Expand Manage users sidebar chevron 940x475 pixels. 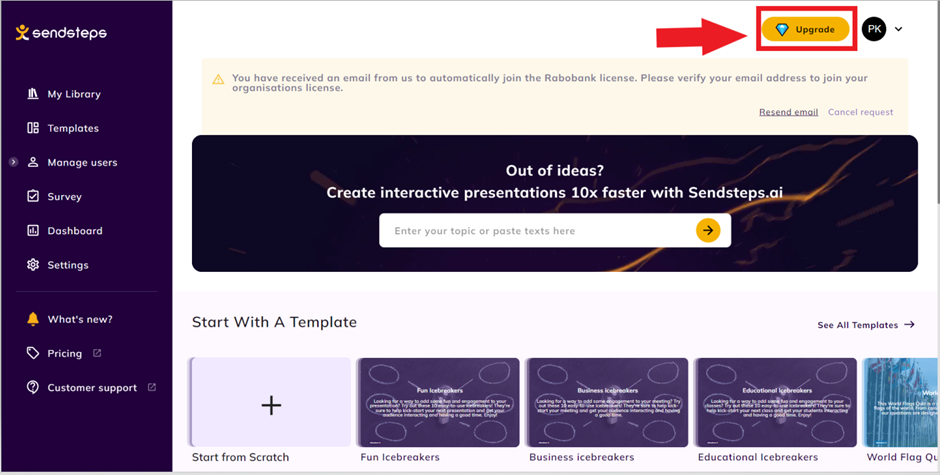coord(13,162)
